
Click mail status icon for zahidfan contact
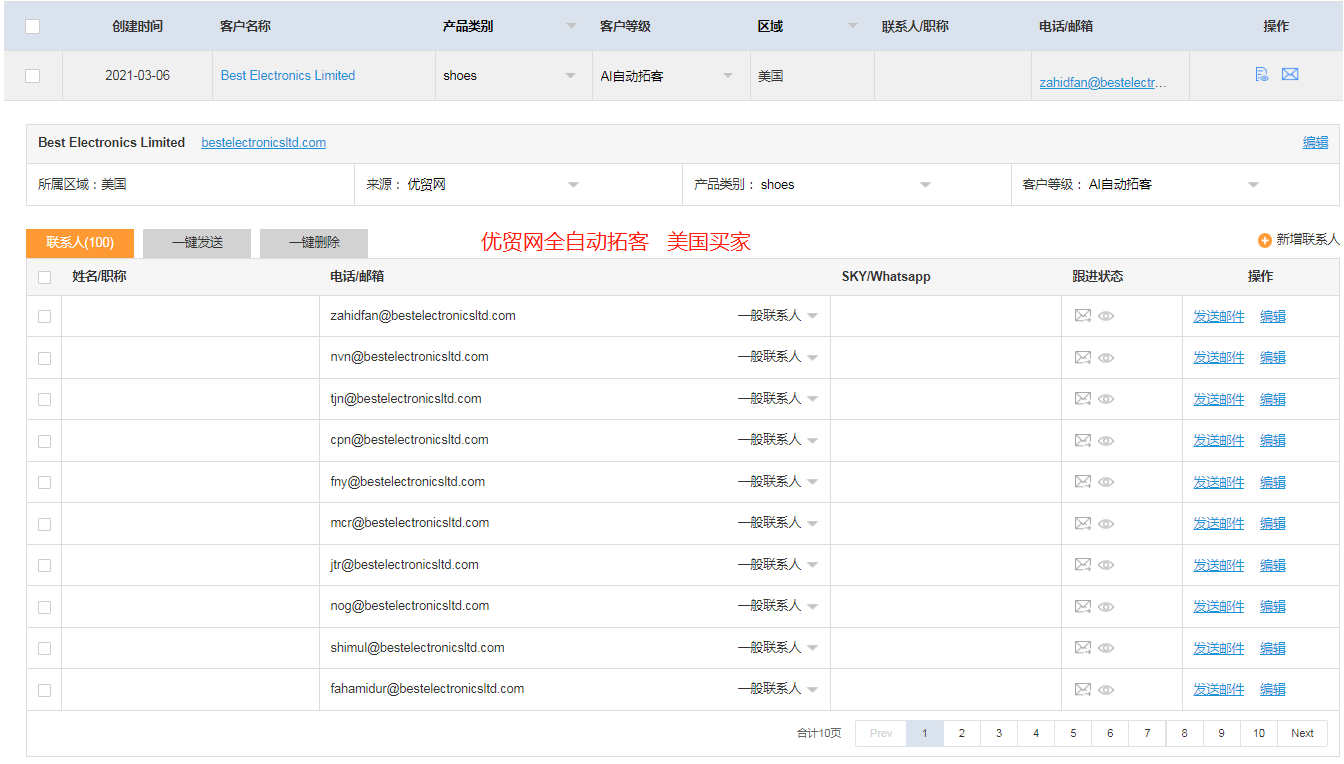pos(1083,316)
